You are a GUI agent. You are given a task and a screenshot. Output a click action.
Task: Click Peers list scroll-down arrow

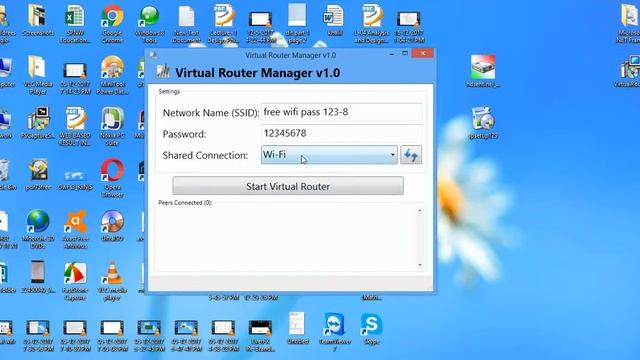(x=420, y=265)
